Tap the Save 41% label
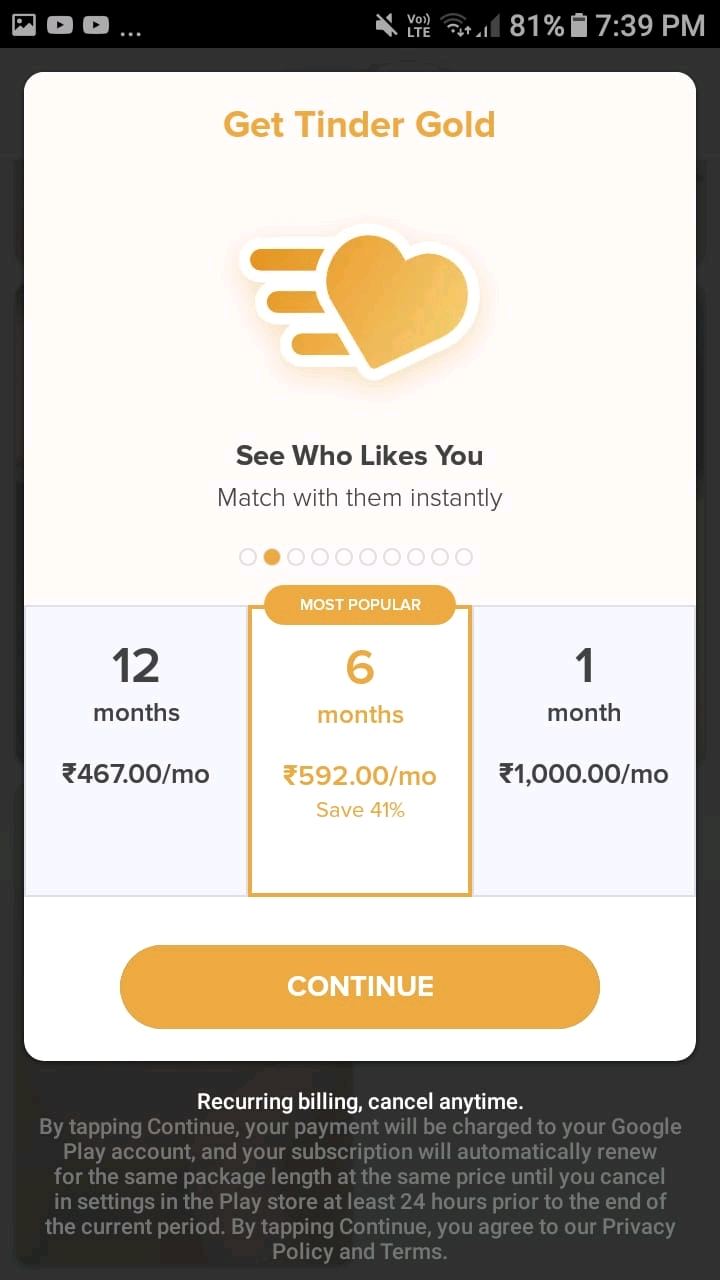Screen dimensions: 720x1280 360,810
